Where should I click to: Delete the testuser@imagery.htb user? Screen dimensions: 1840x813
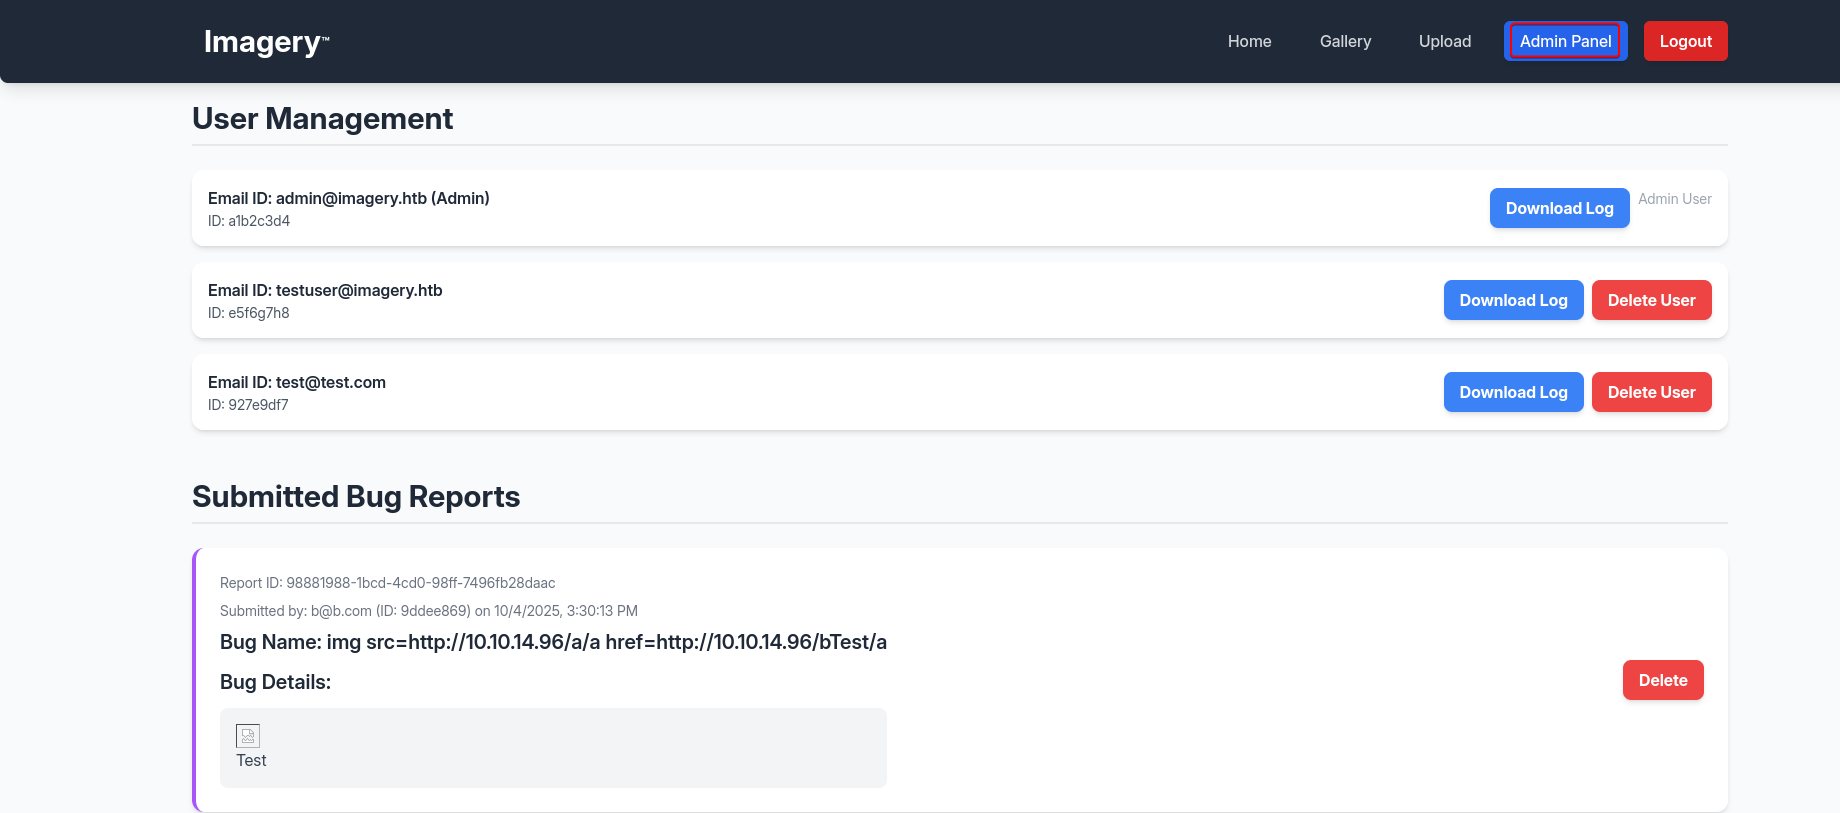pos(1651,300)
